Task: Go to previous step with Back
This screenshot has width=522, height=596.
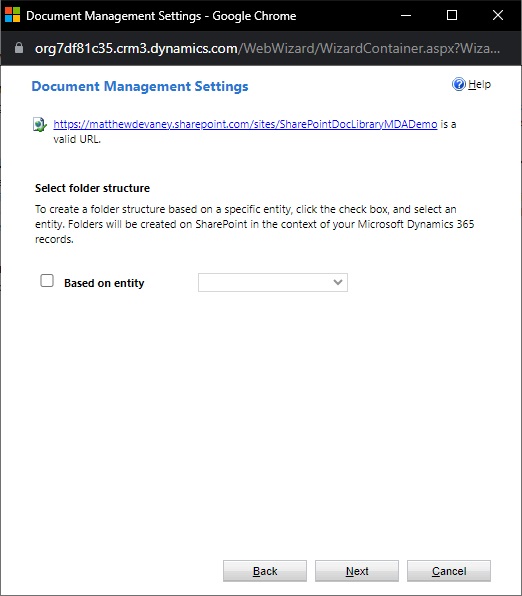Action: (265, 571)
